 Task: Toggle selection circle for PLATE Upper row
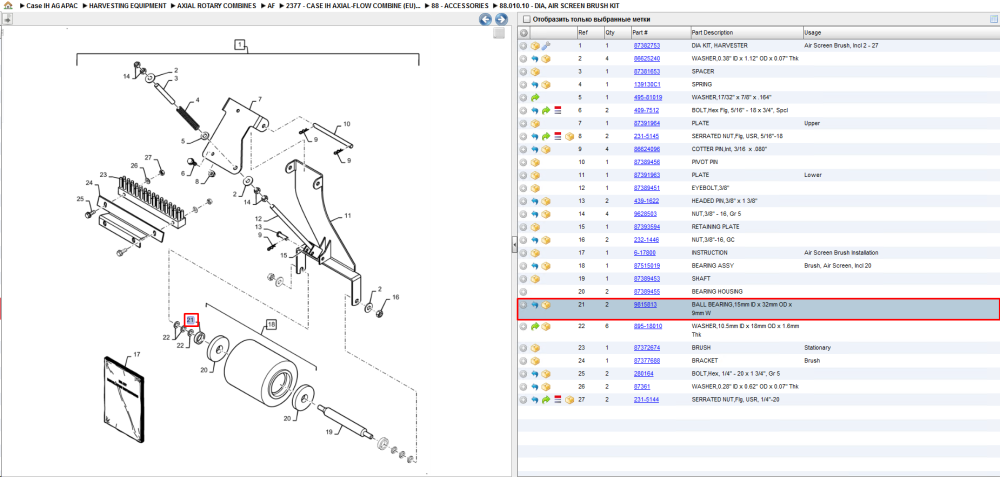point(524,123)
